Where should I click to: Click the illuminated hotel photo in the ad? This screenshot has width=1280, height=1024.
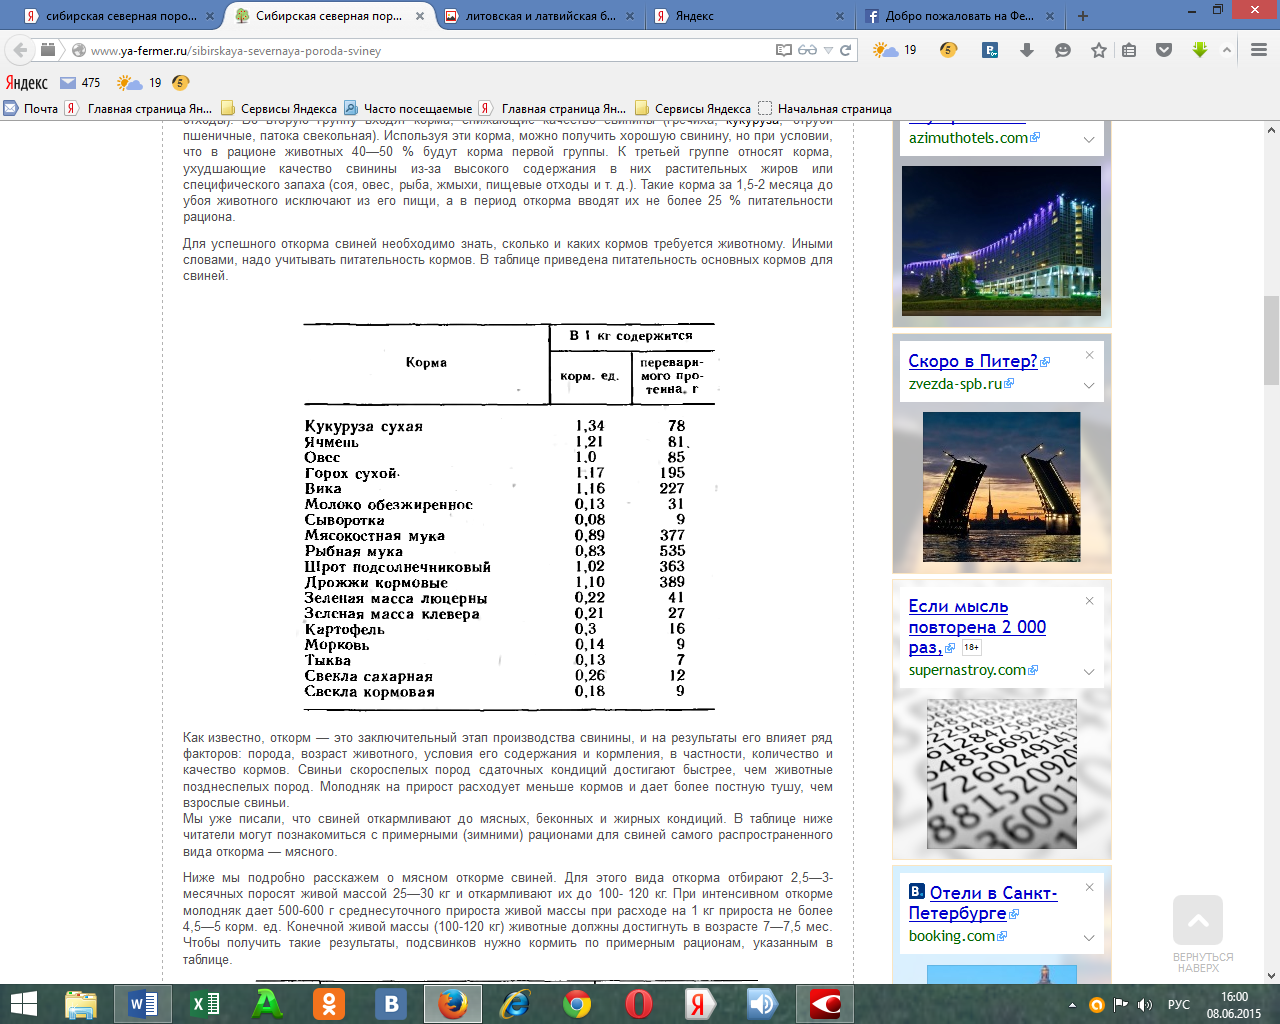point(1001,241)
